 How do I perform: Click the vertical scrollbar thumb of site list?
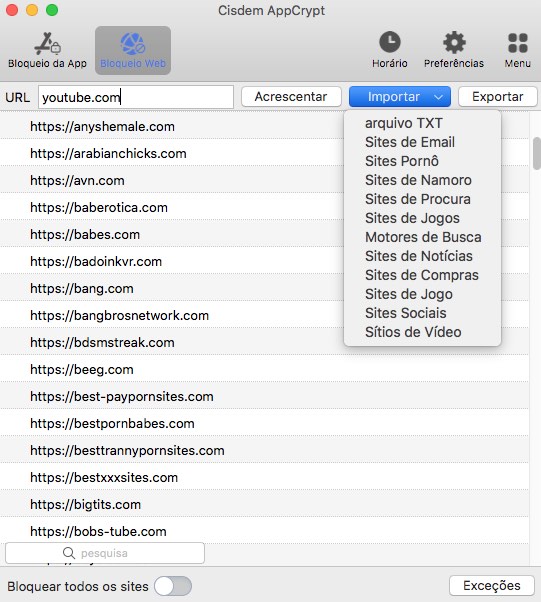point(536,153)
